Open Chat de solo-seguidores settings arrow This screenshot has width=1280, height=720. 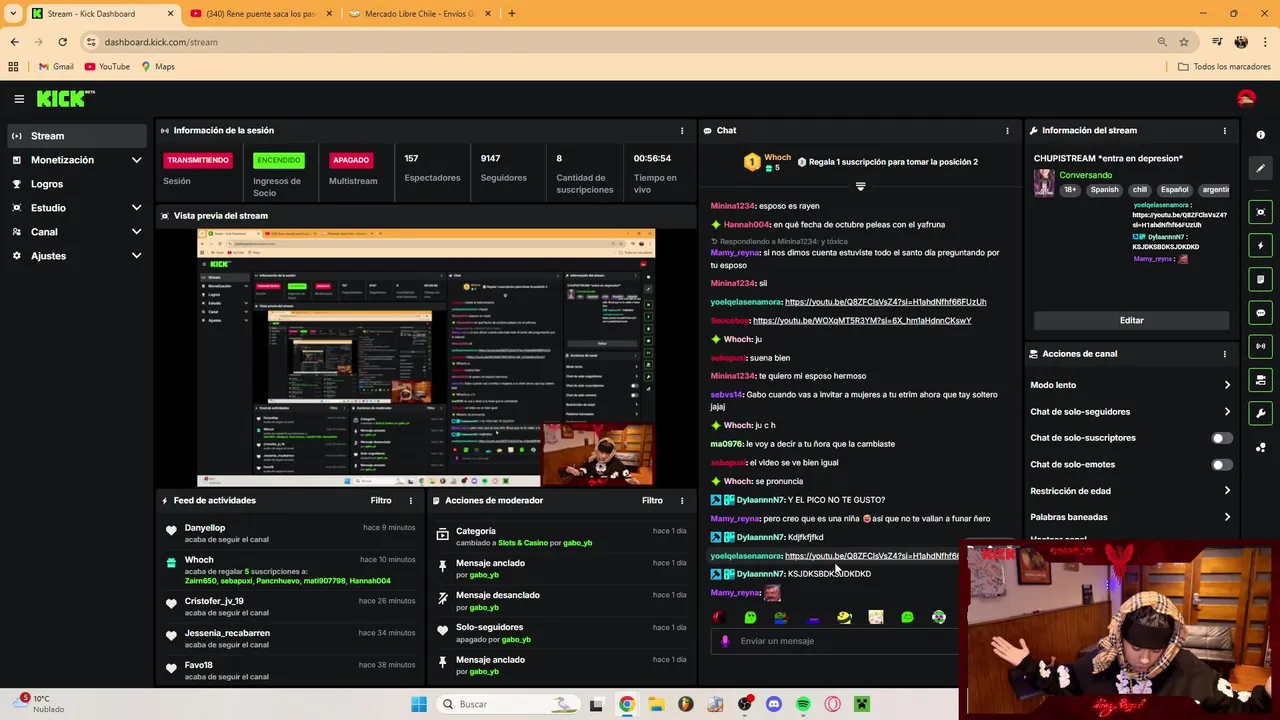[x=1227, y=412]
